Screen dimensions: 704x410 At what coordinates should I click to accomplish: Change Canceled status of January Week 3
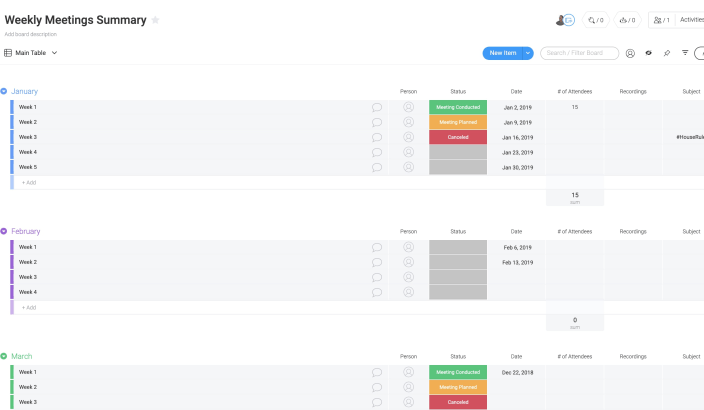[458, 137]
